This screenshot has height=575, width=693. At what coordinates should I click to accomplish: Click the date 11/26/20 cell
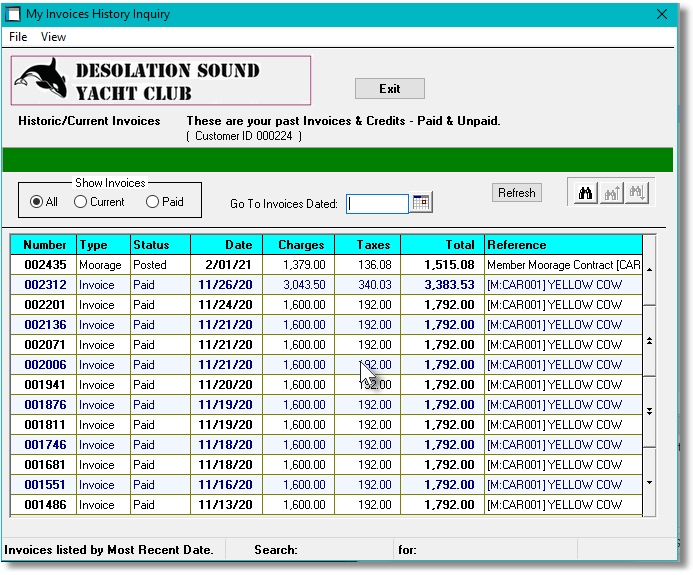tap(225, 285)
